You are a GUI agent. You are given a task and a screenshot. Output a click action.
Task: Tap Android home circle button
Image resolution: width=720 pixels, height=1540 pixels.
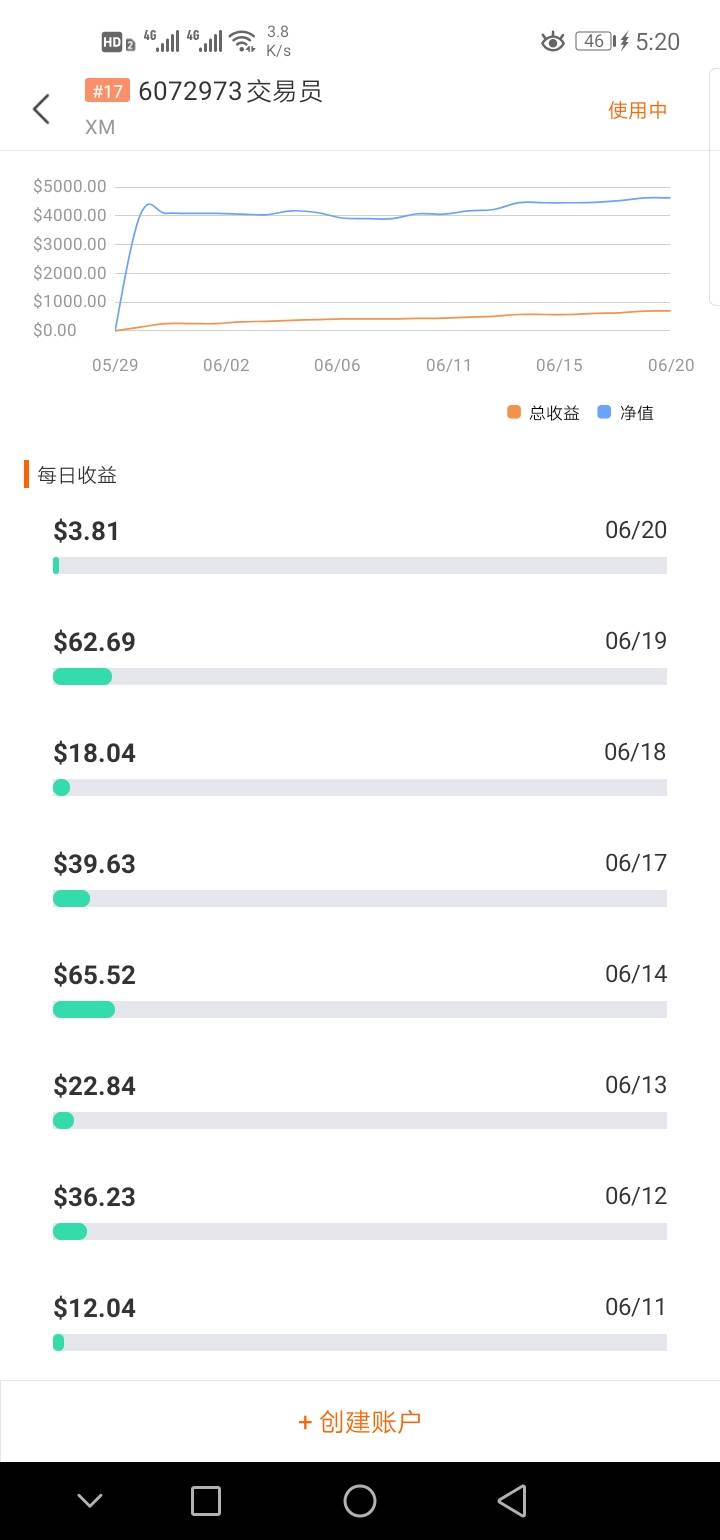click(x=360, y=1501)
